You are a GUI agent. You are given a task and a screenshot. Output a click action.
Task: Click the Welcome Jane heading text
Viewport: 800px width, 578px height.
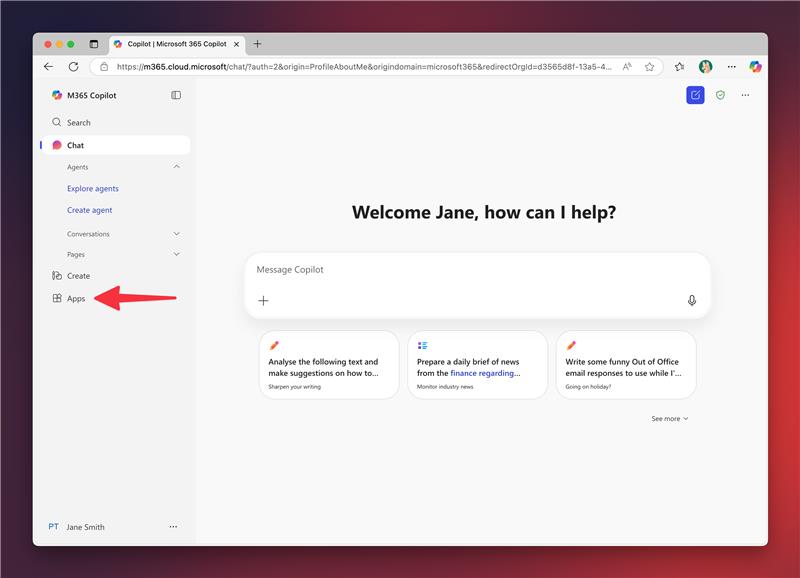[484, 212]
